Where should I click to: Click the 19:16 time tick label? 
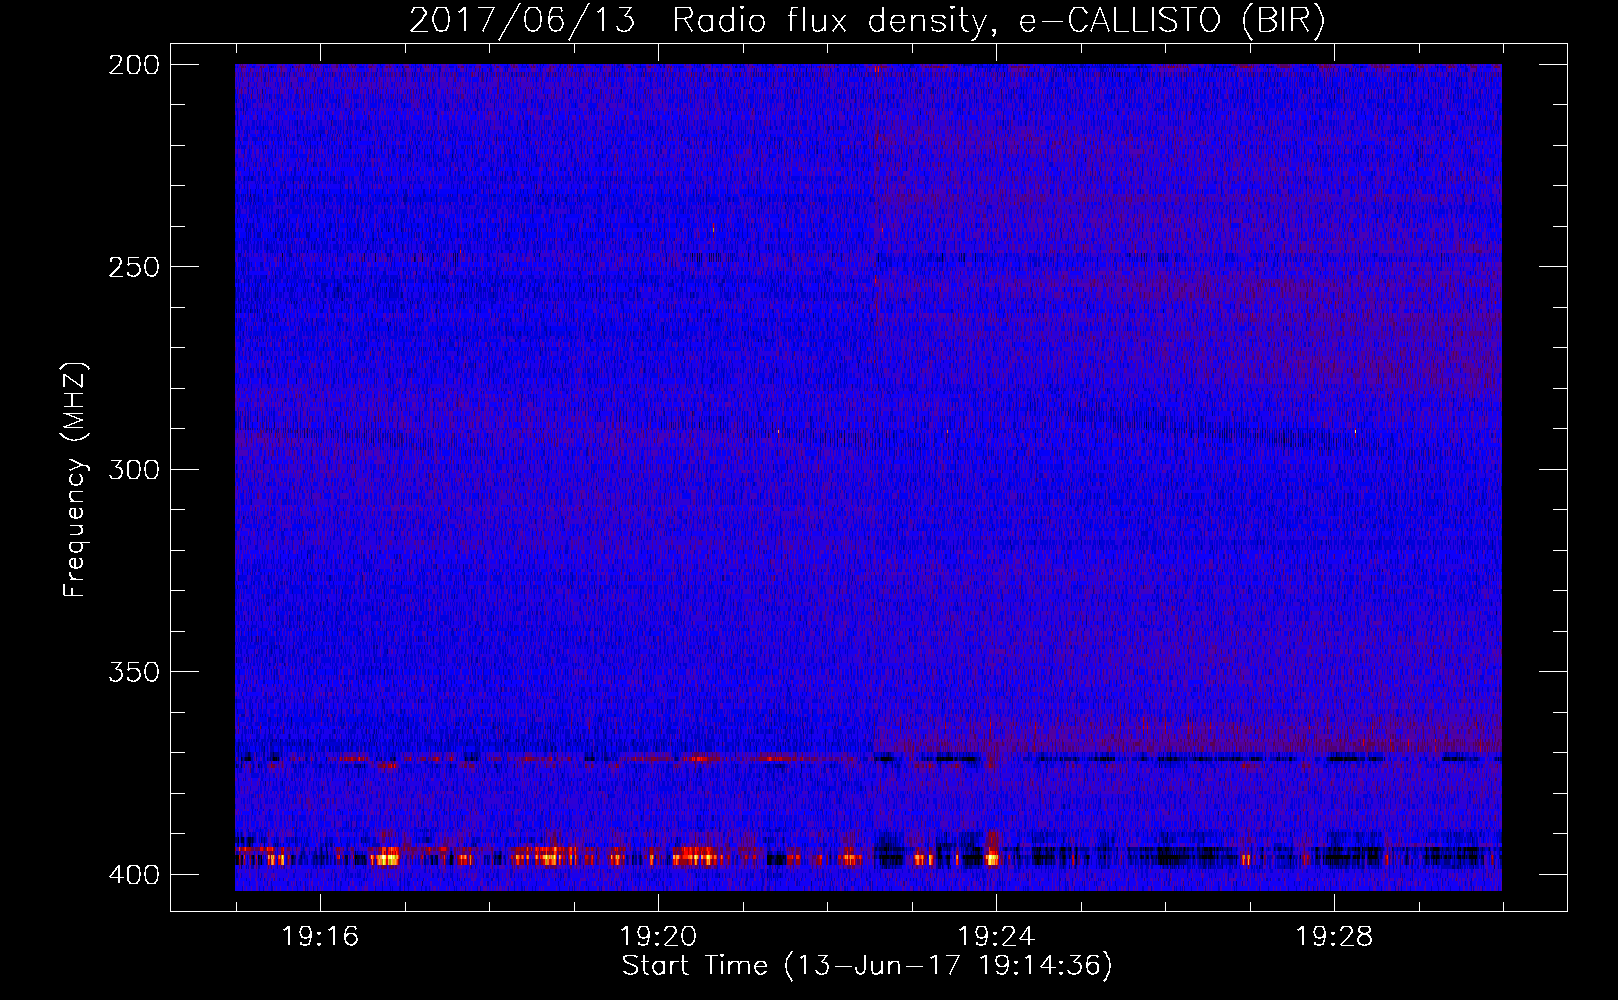coord(320,936)
